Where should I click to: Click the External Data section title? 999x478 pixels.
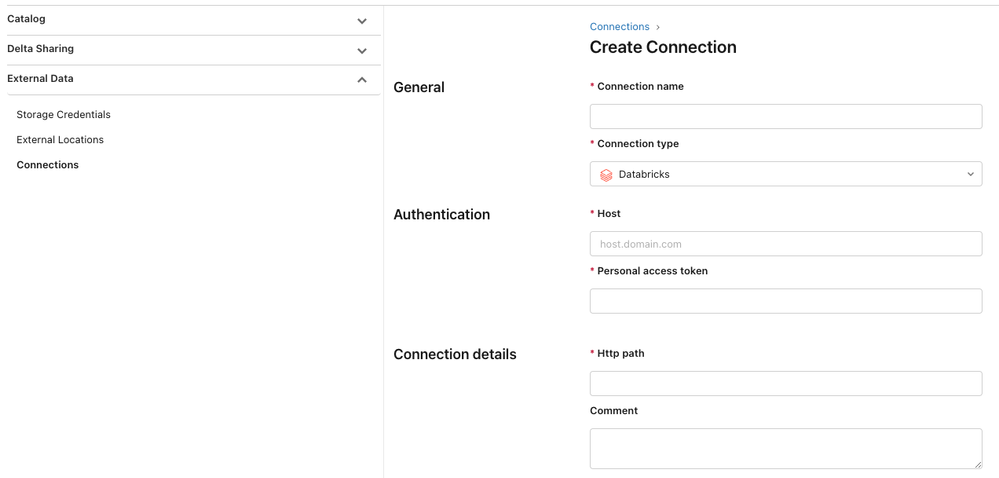(x=40, y=79)
